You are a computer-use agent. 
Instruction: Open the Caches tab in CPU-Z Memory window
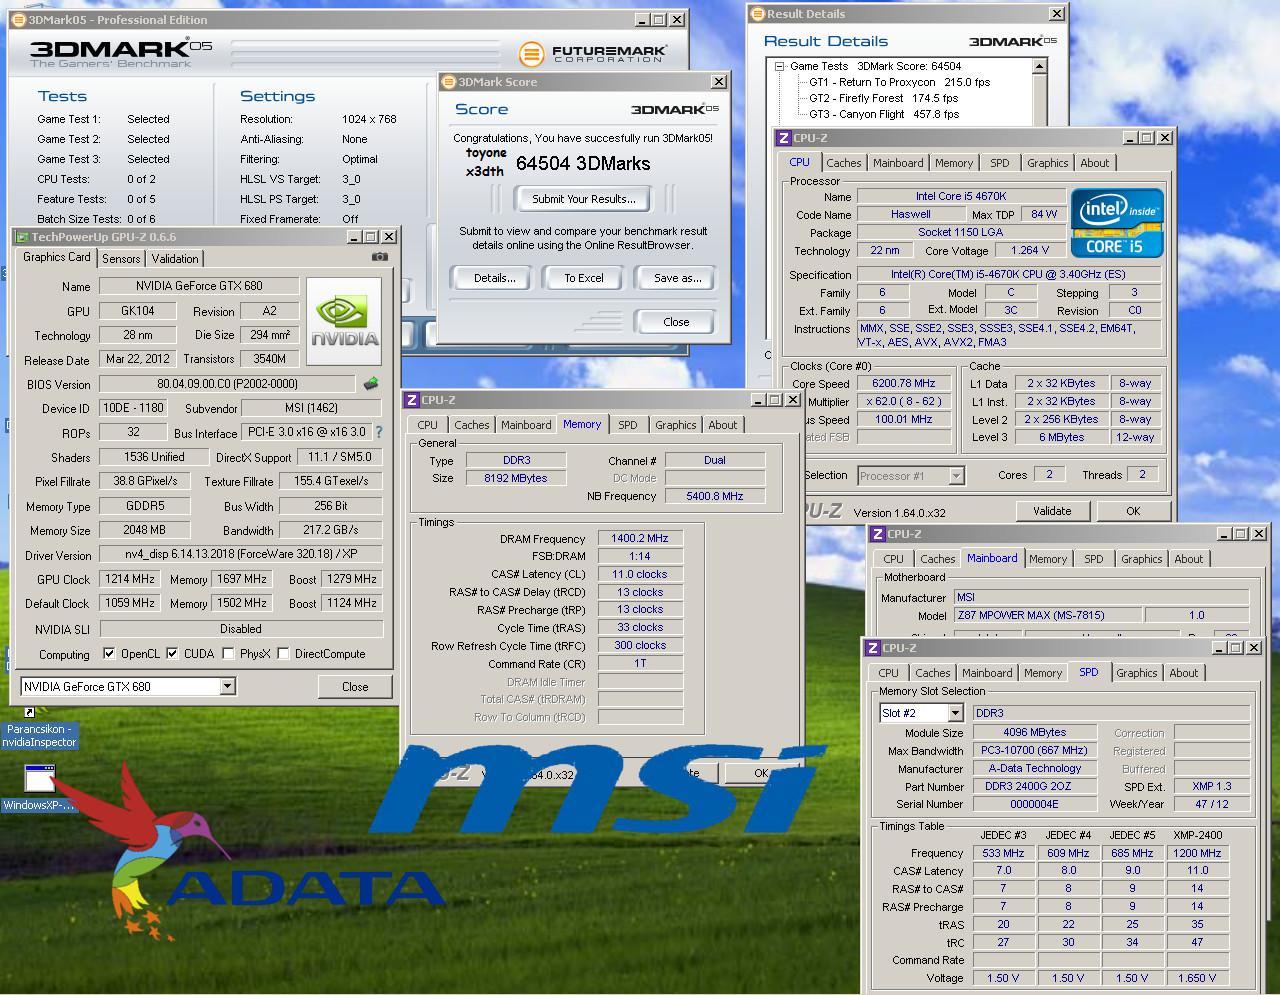click(x=472, y=425)
